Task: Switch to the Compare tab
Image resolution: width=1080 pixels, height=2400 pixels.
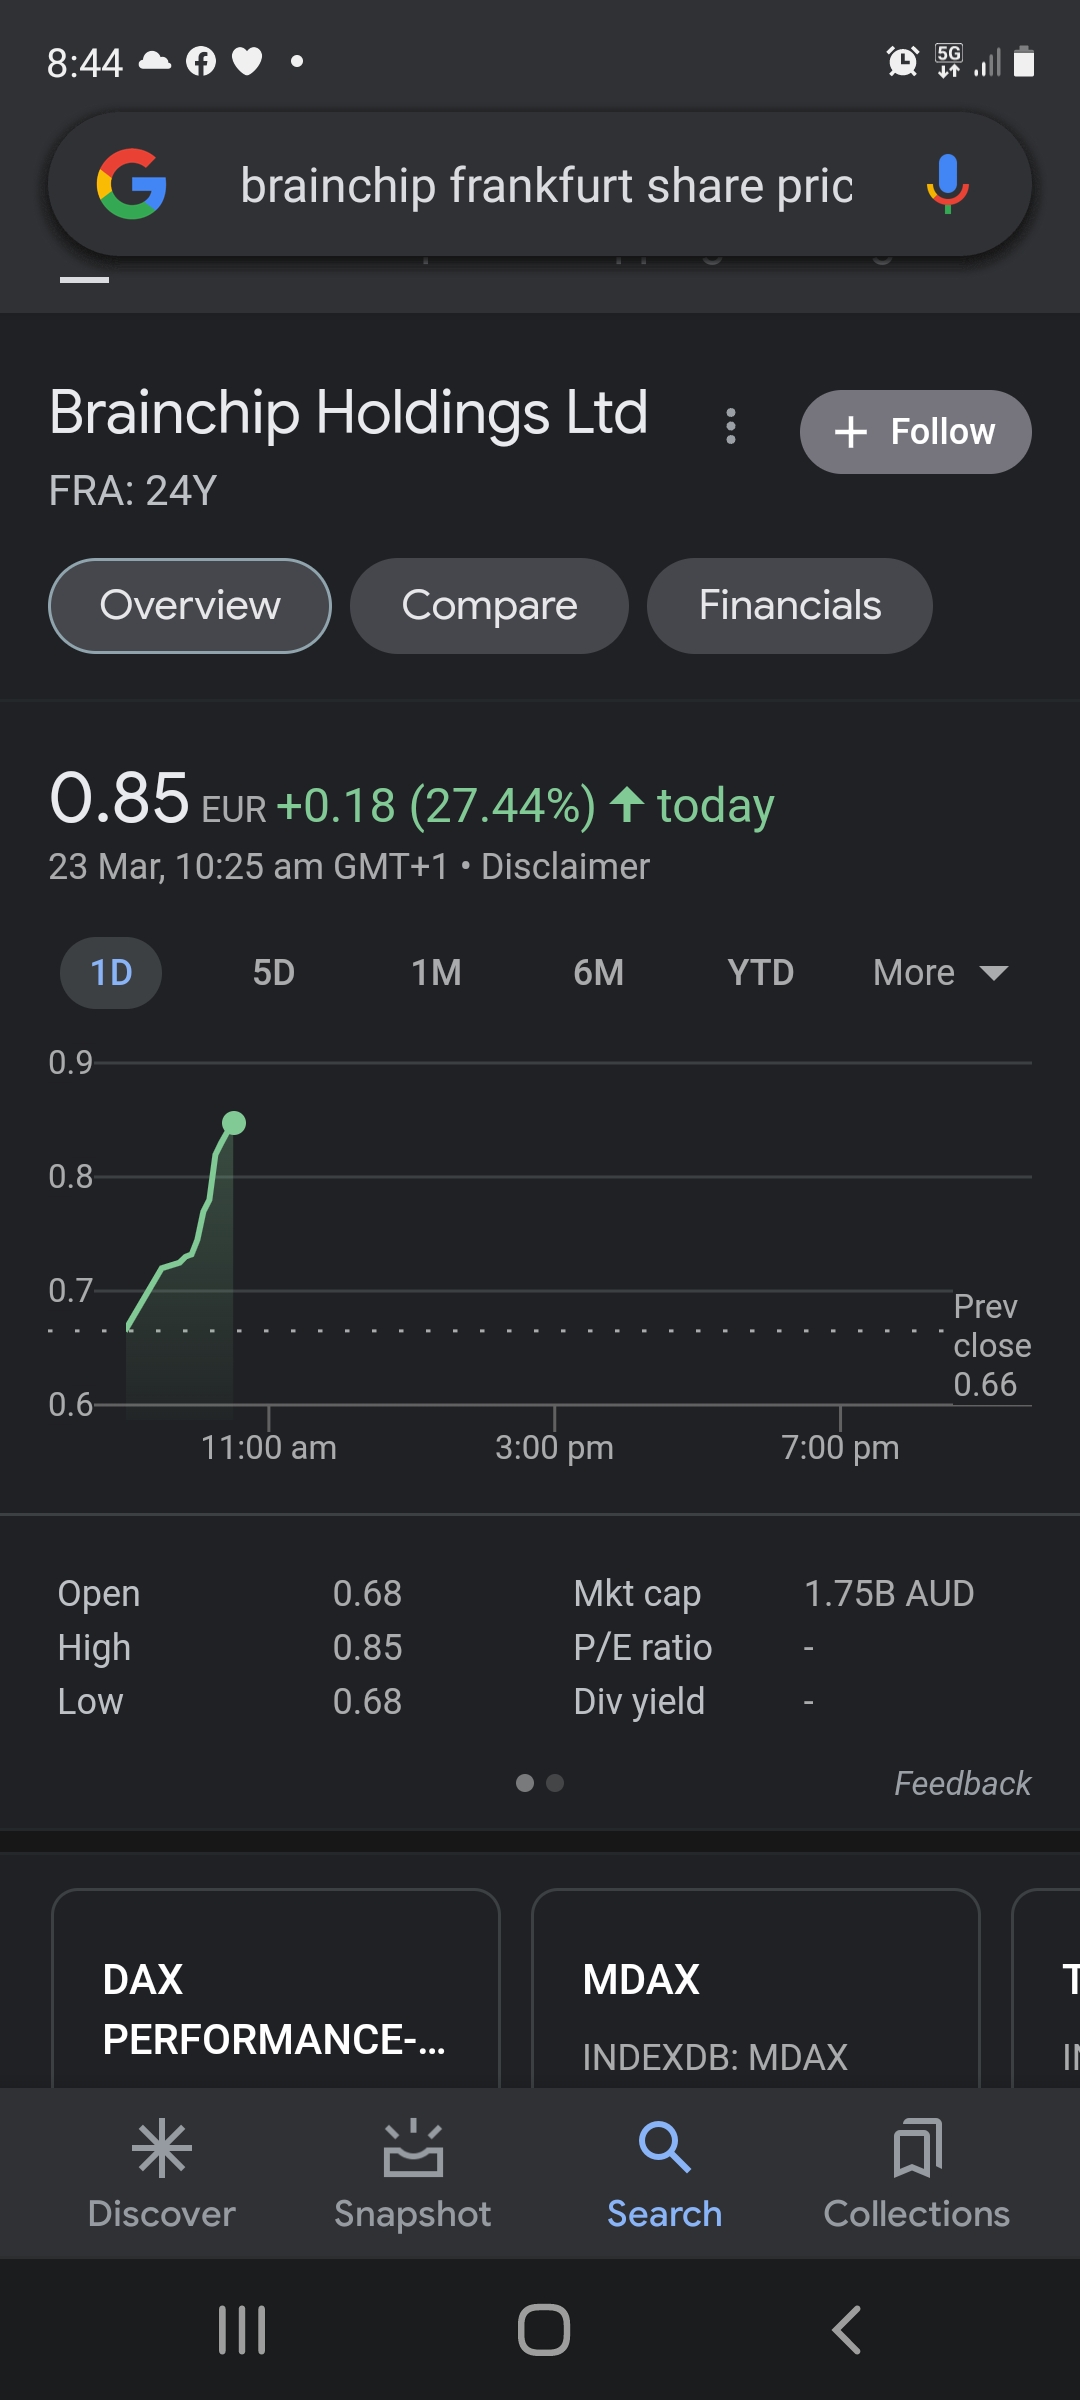Action: click(x=489, y=606)
